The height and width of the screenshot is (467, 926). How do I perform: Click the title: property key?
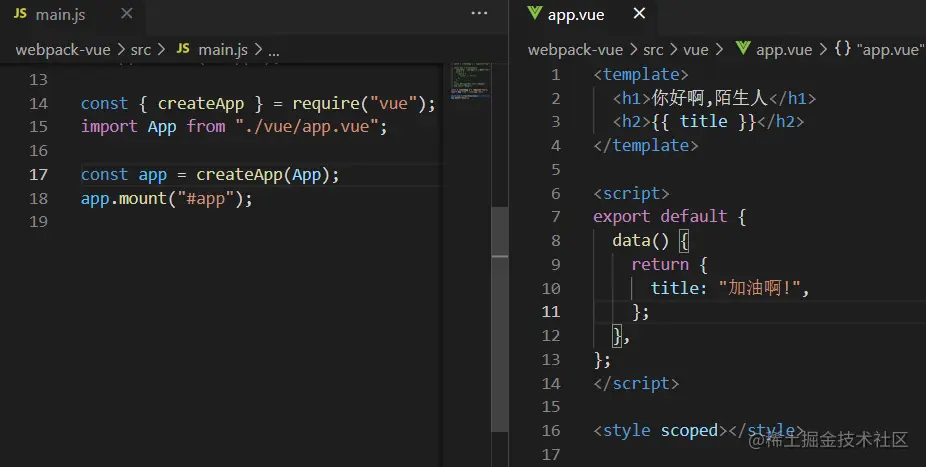tap(679, 288)
